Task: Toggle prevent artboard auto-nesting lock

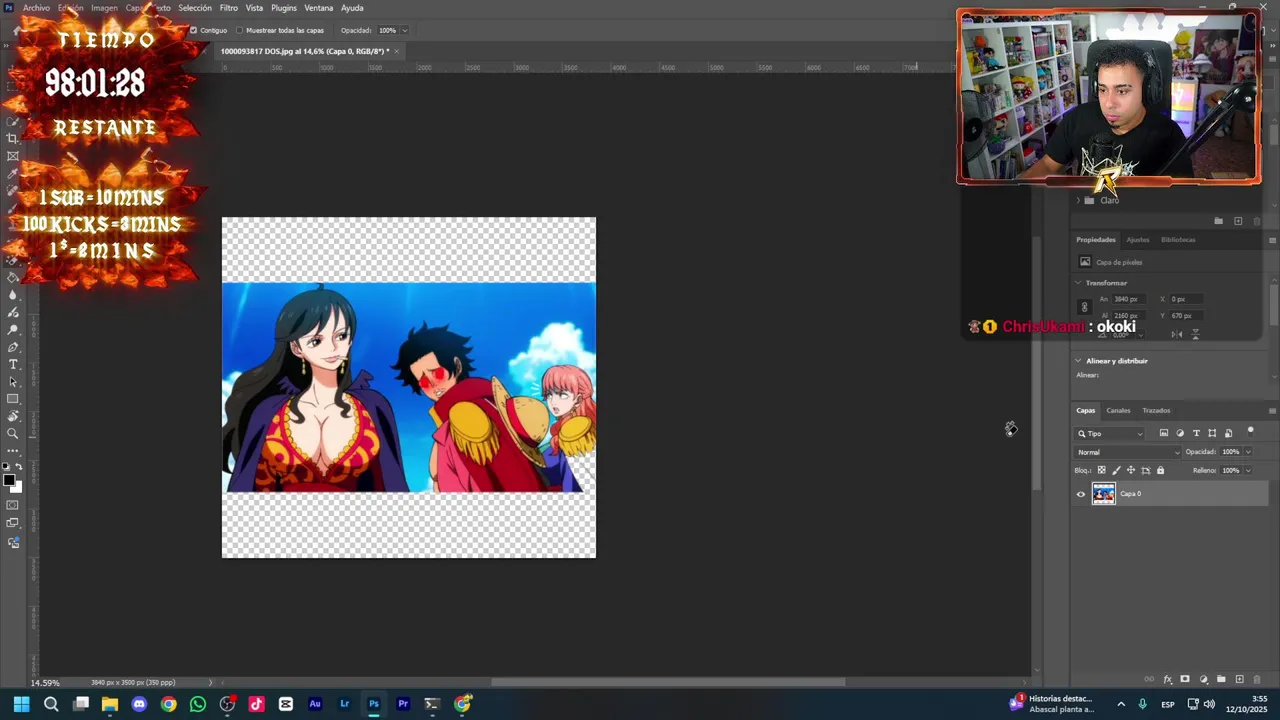Action: (x=1146, y=470)
